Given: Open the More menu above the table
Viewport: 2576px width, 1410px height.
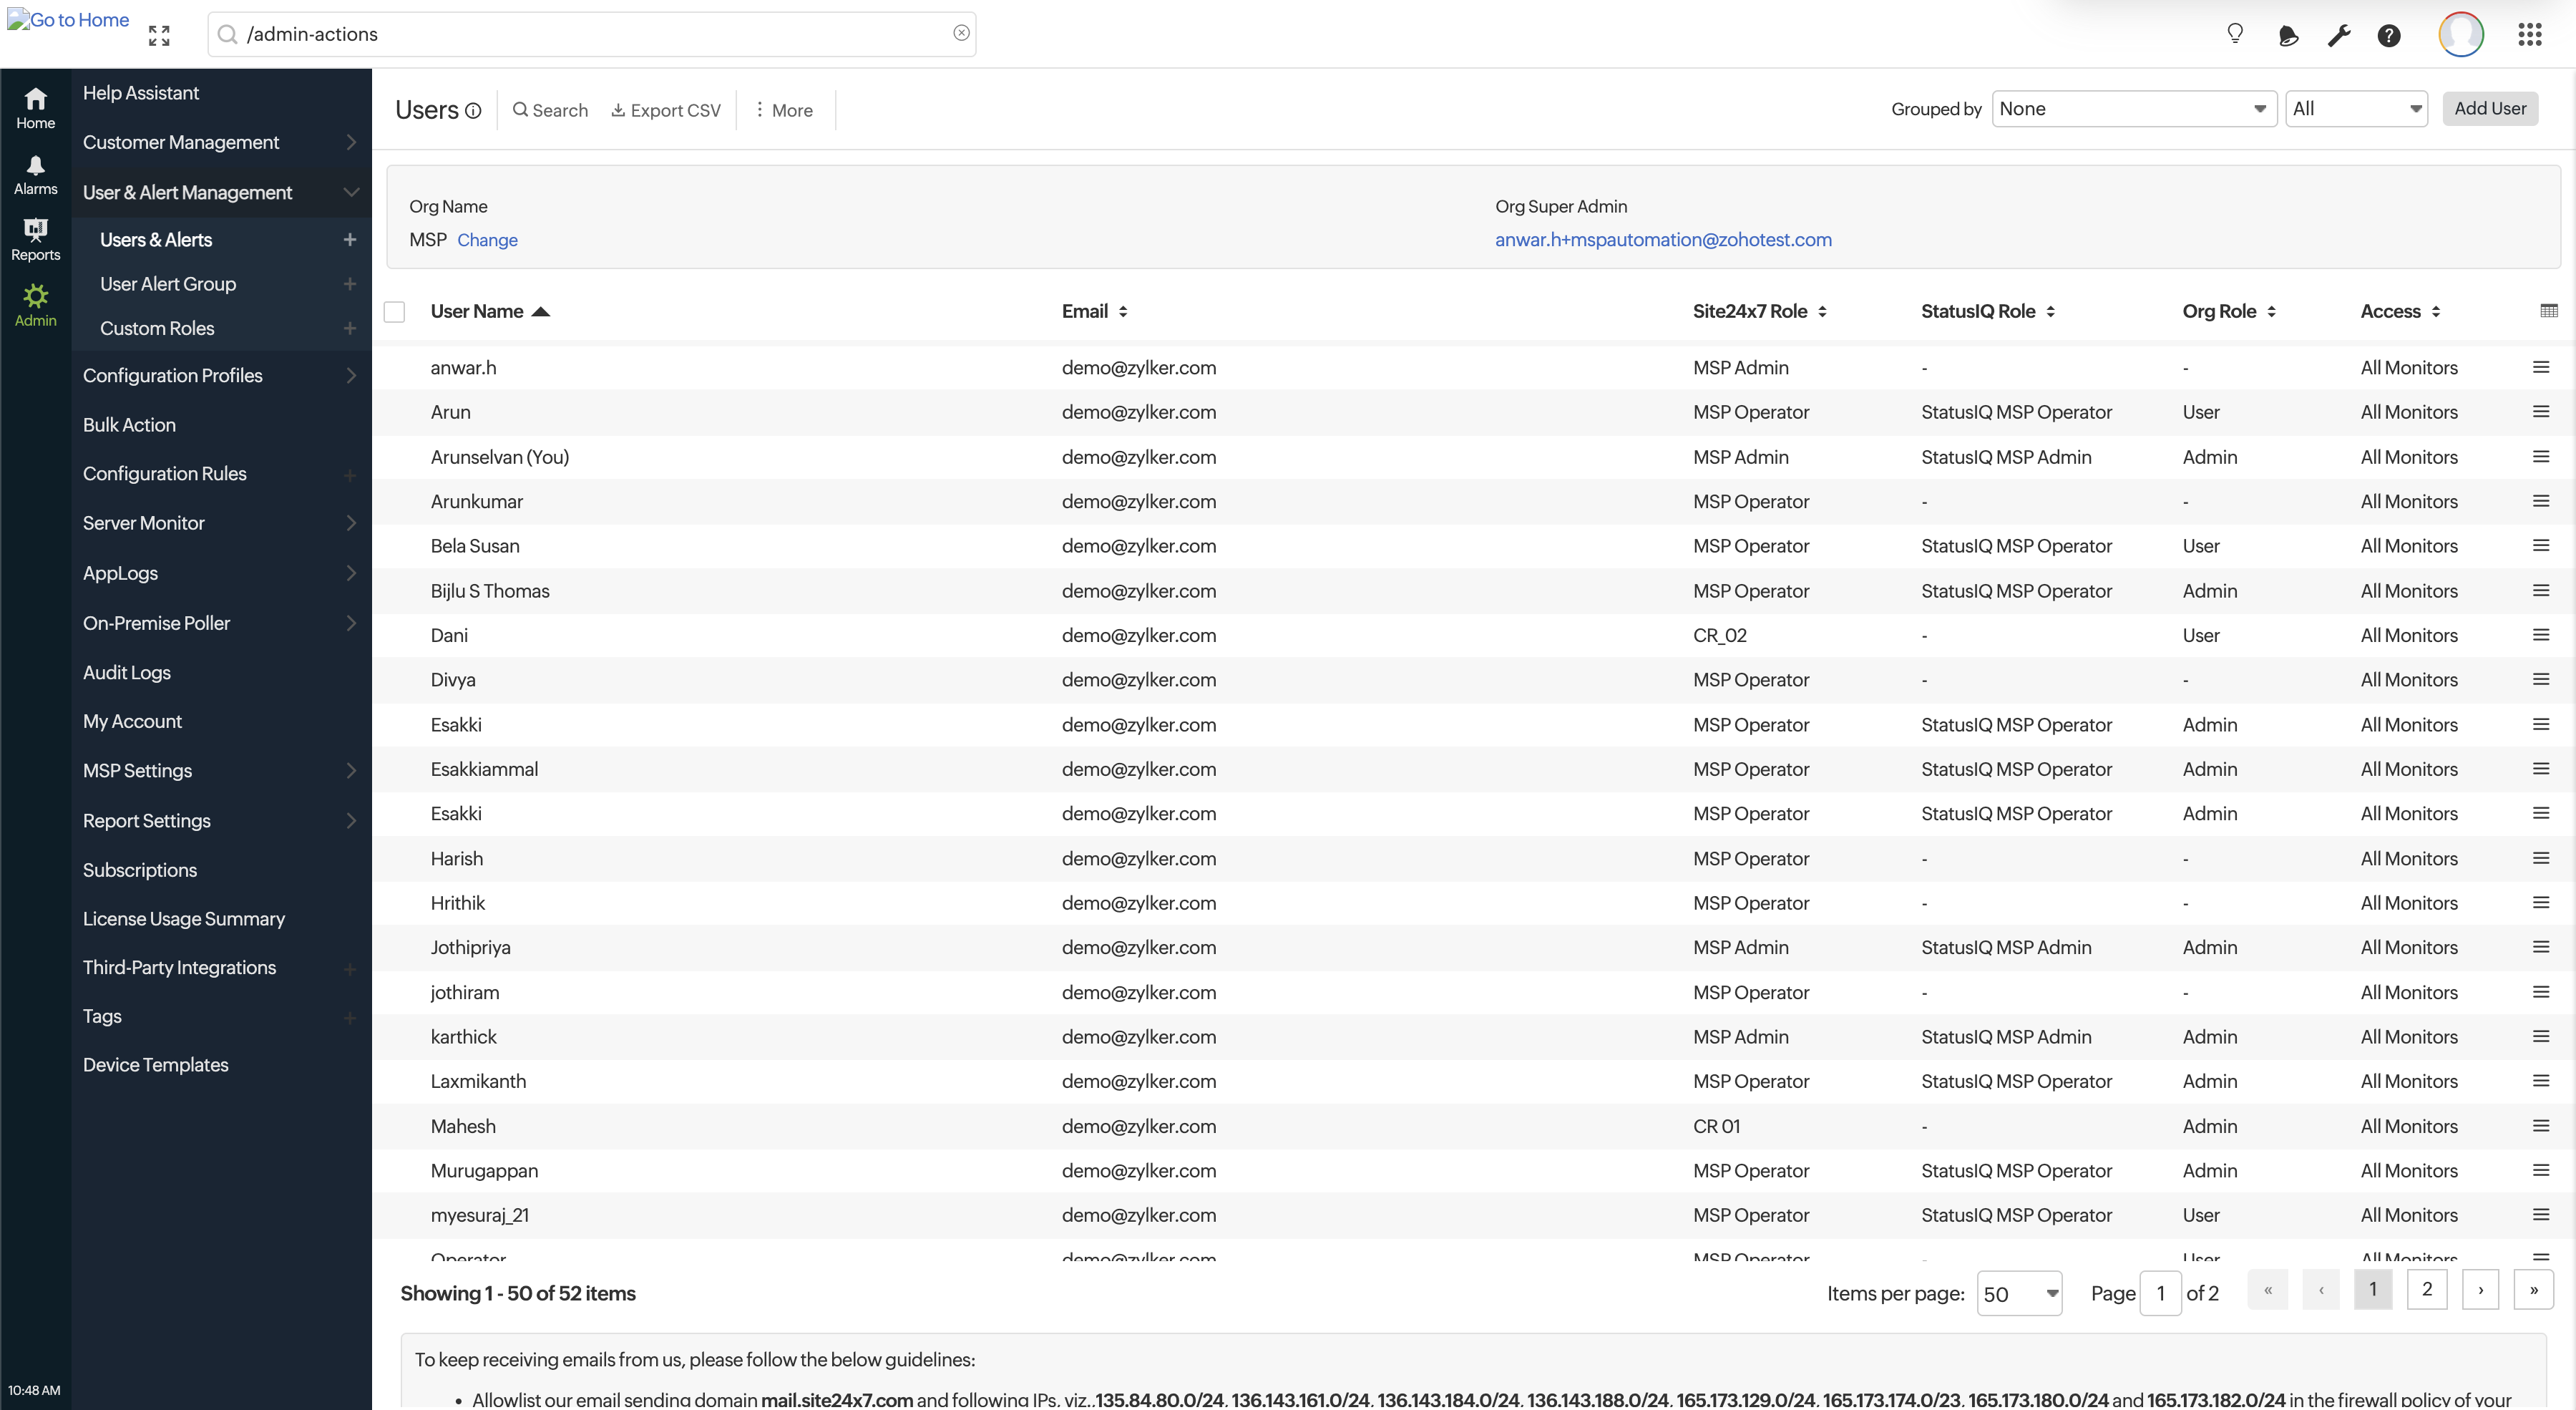Looking at the screenshot, I should pyautogui.click(x=784, y=110).
